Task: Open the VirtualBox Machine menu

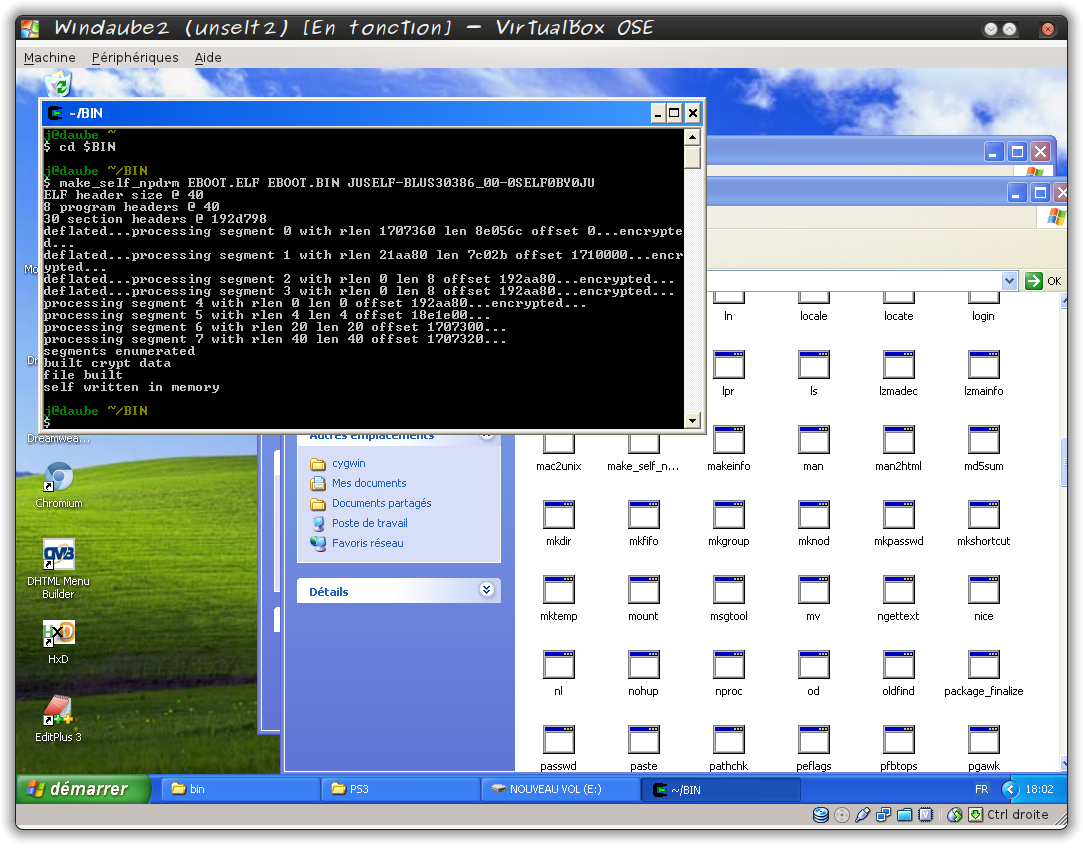Action: [x=50, y=57]
